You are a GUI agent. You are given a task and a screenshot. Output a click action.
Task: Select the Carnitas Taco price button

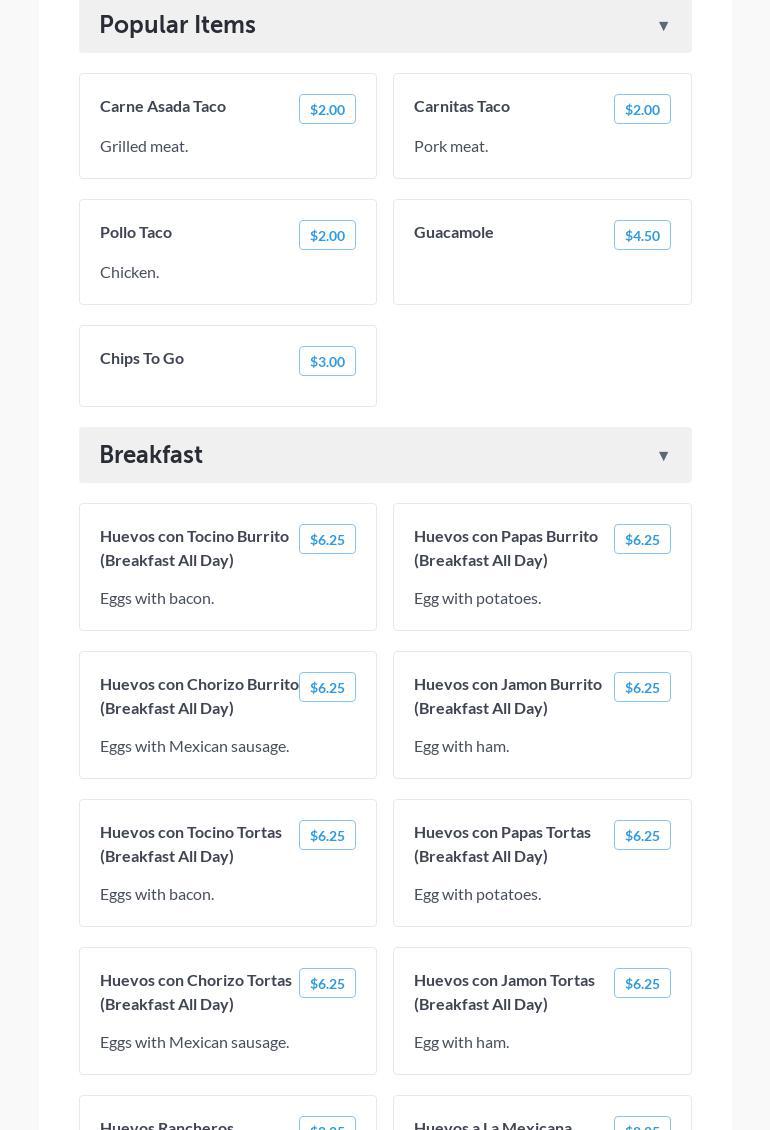click(642, 110)
